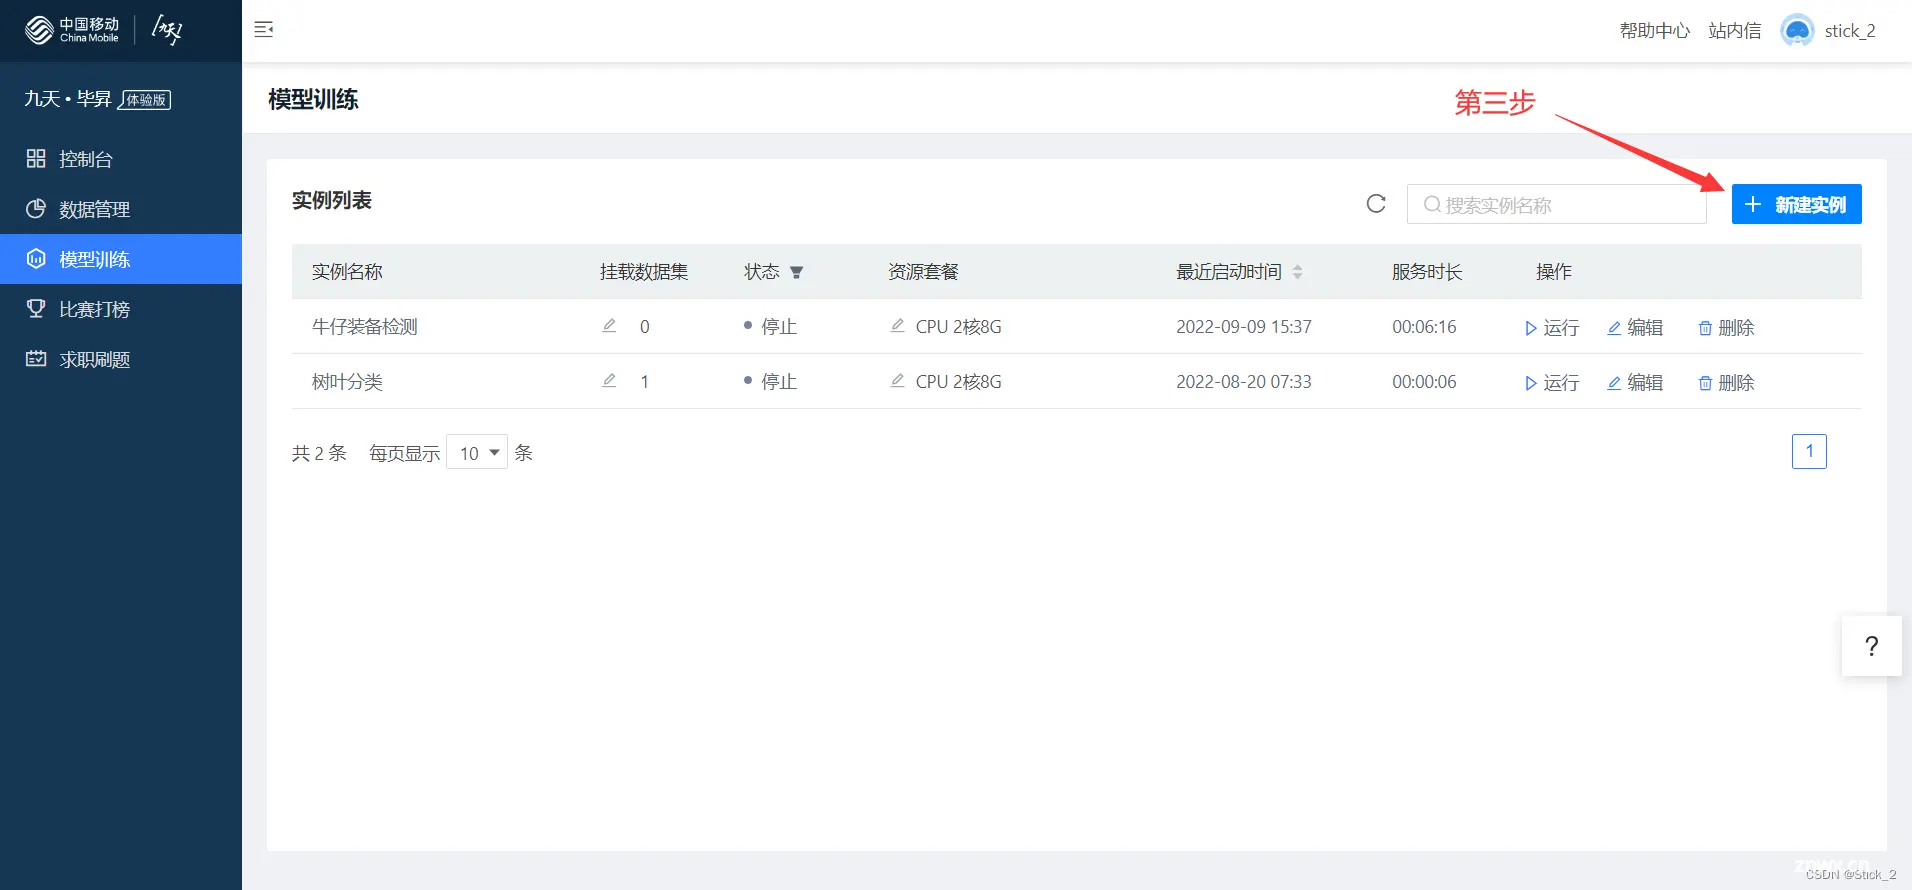
Task: Open 帮助中心 link
Action: pos(1655,31)
